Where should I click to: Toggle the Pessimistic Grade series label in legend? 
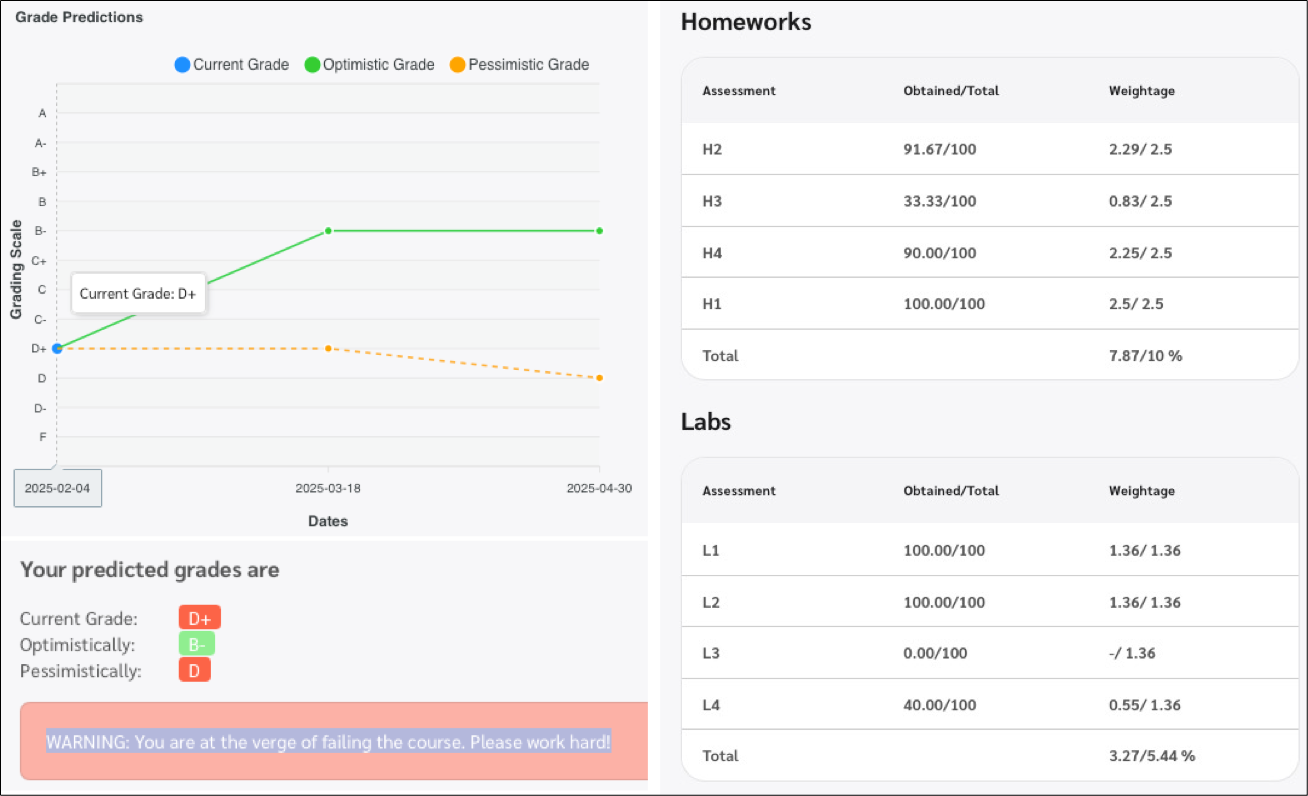click(529, 65)
